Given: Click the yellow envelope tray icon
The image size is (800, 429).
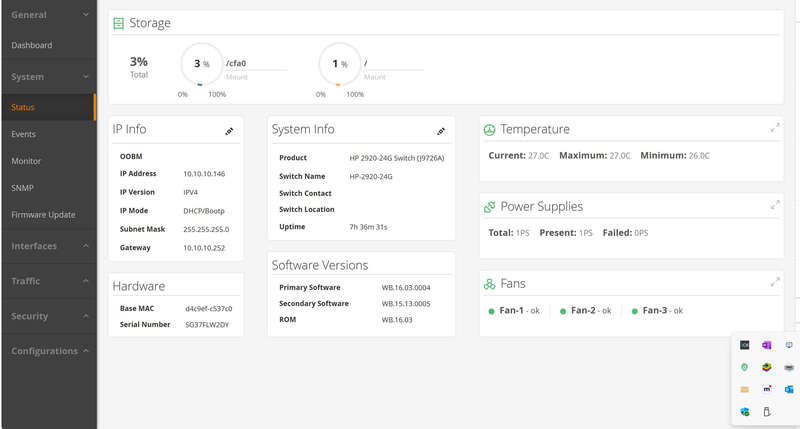Looking at the screenshot, I should point(745,389).
